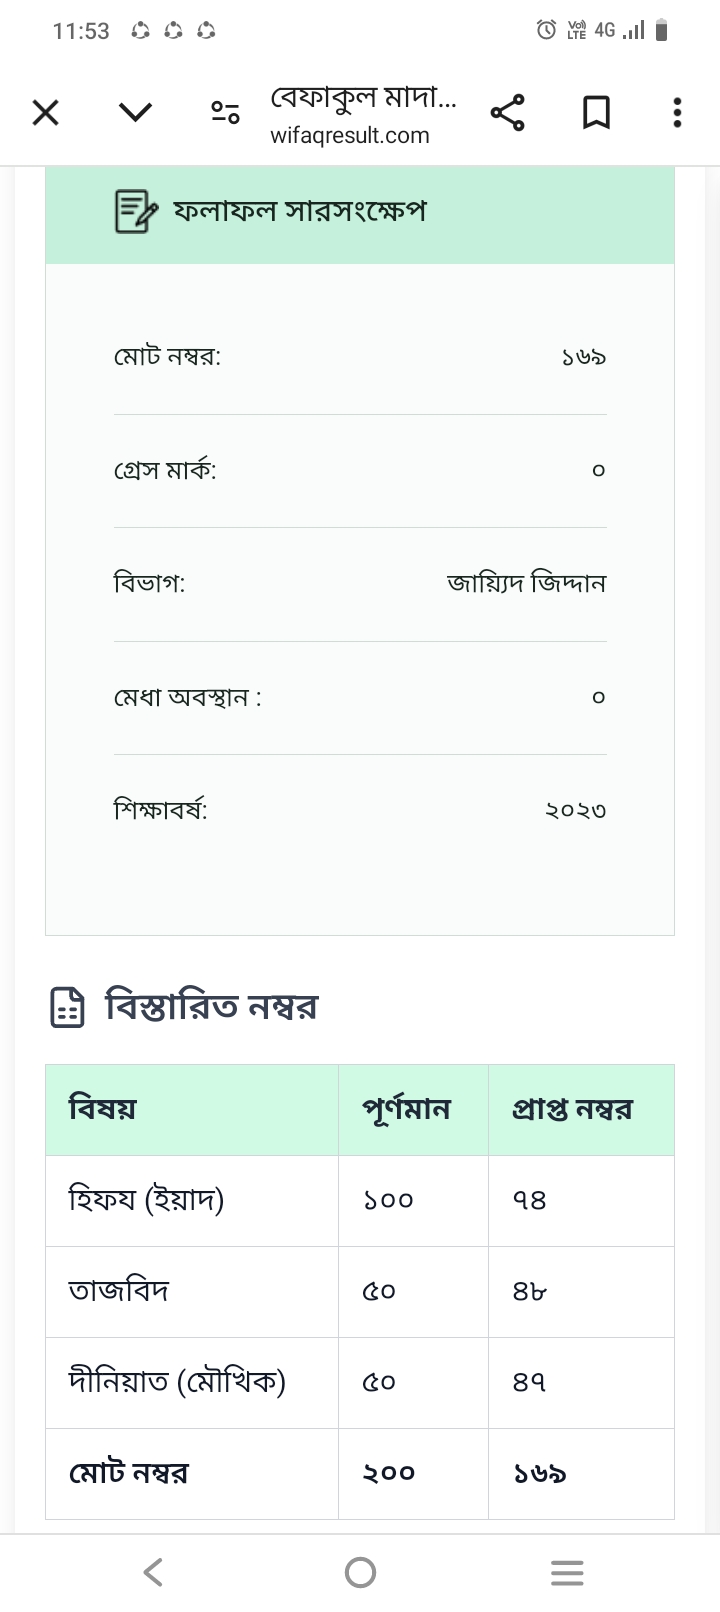Close the in-app browser tab
The image size is (720, 1612).
45,113
